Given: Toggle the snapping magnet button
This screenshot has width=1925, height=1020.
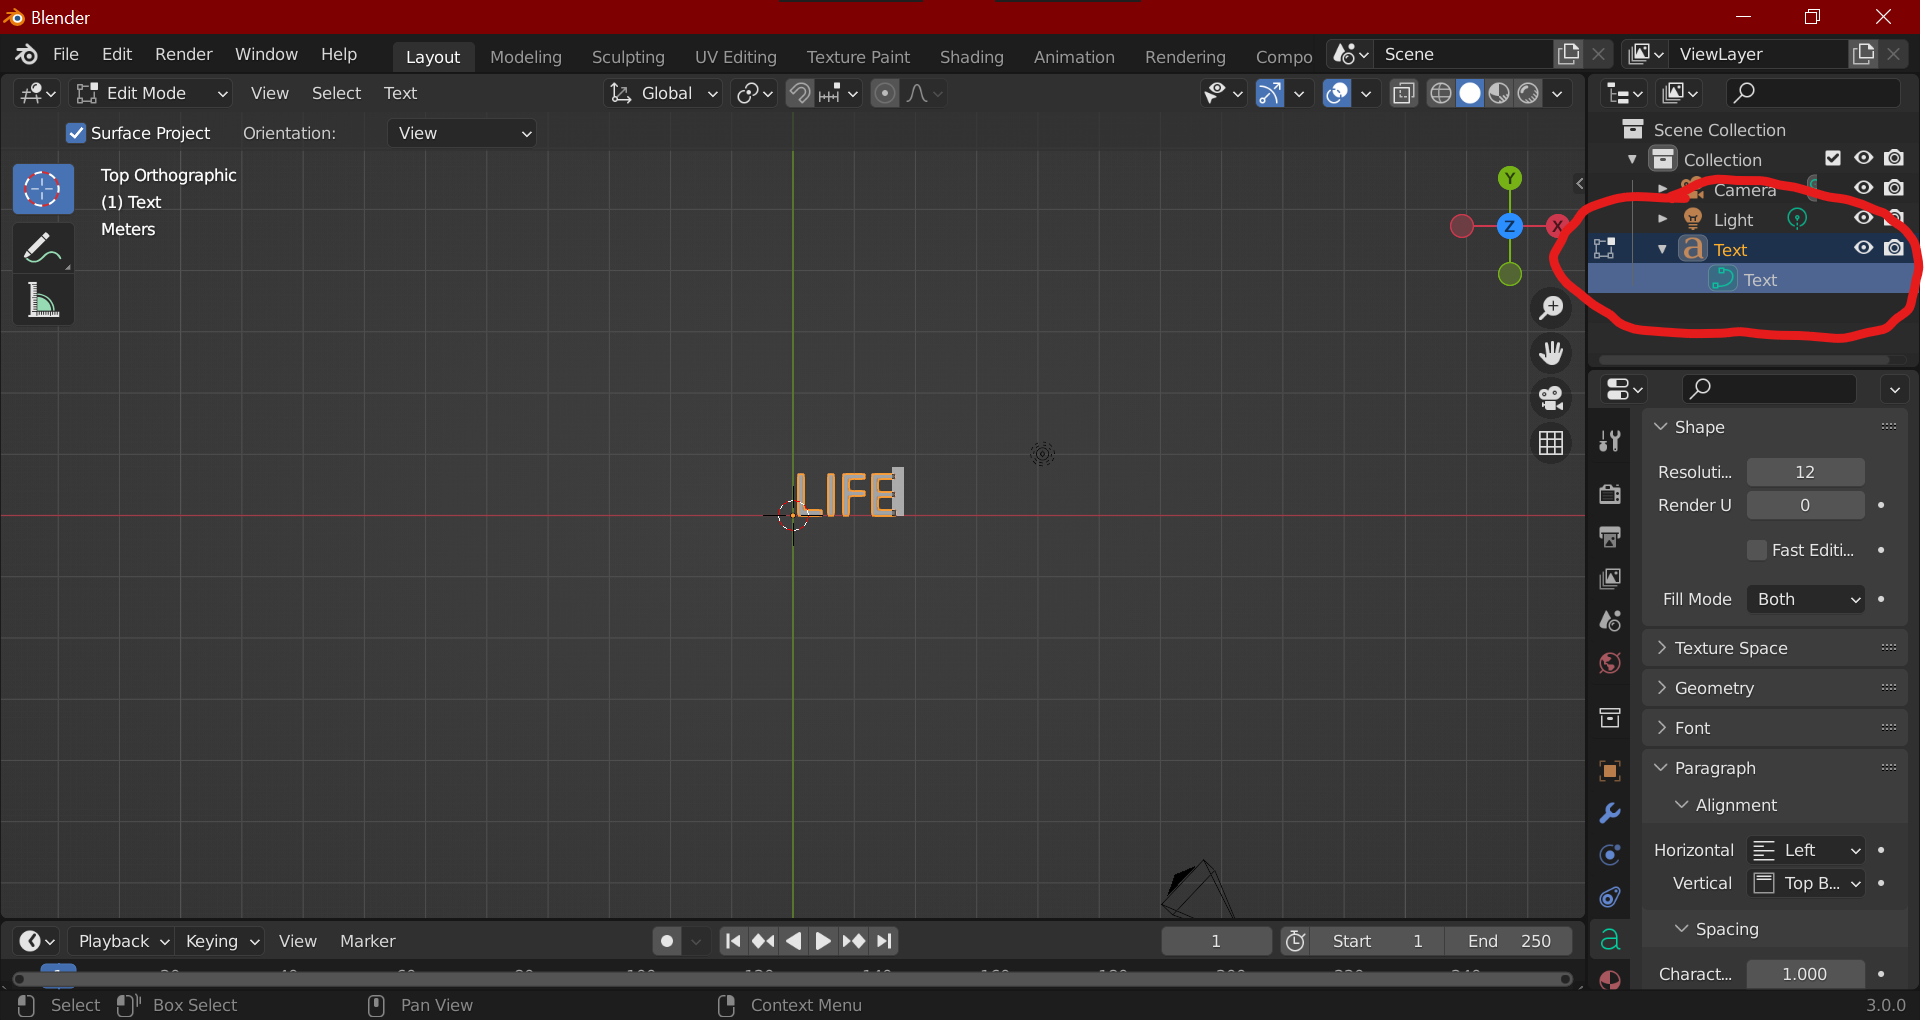Looking at the screenshot, I should [x=800, y=93].
